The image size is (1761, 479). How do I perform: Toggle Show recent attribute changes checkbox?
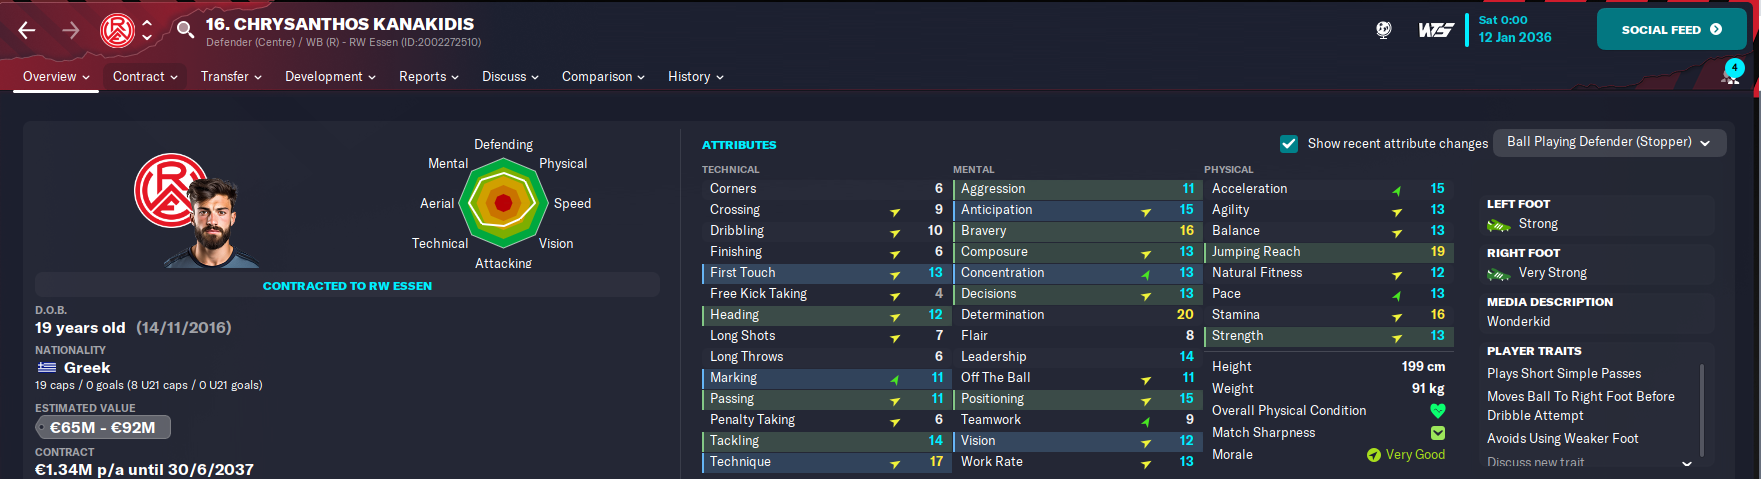(x=1289, y=144)
